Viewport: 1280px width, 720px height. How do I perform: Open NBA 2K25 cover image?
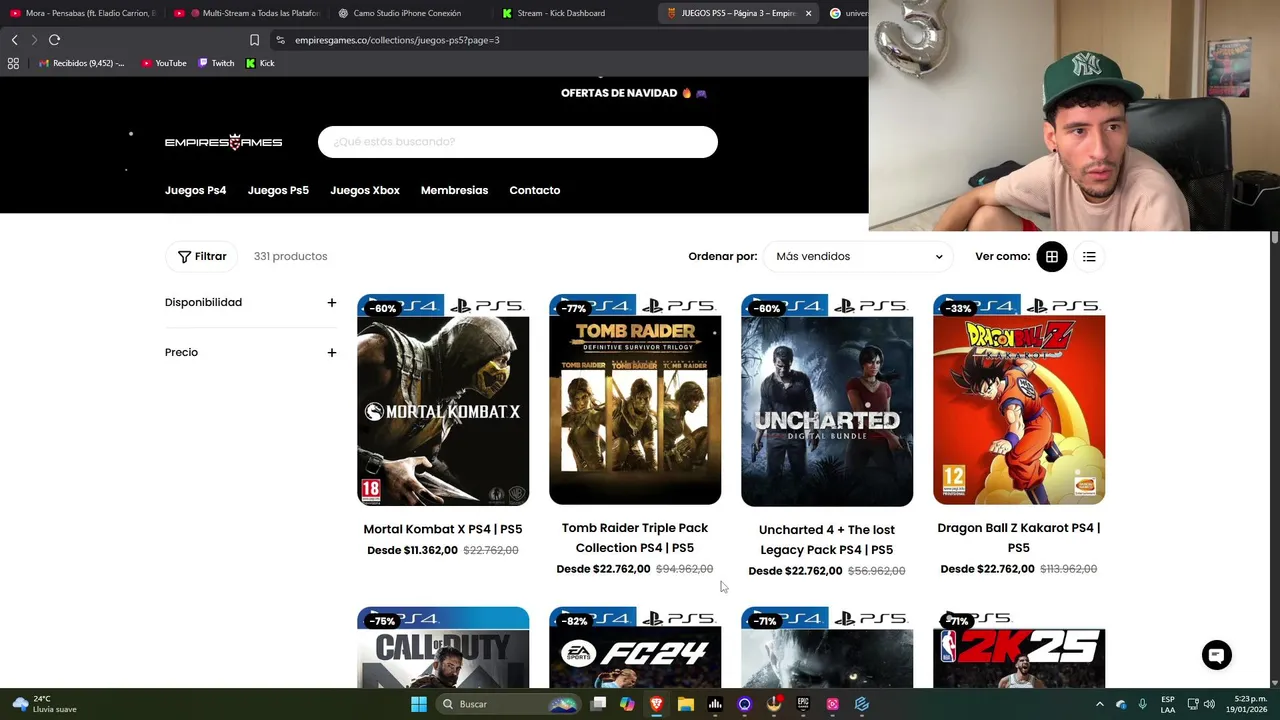[1019, 647]
